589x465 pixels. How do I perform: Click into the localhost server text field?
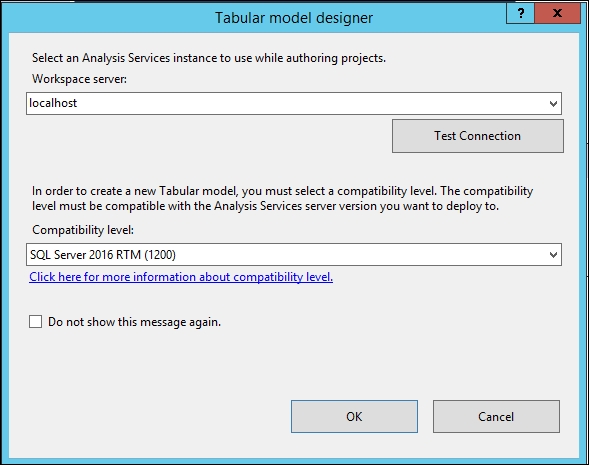tap(286, 104)
